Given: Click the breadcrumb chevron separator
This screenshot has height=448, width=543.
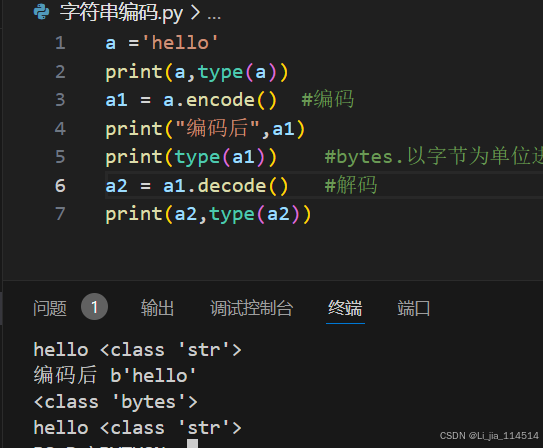Looking at the screenshot, I should pos(195,12).
